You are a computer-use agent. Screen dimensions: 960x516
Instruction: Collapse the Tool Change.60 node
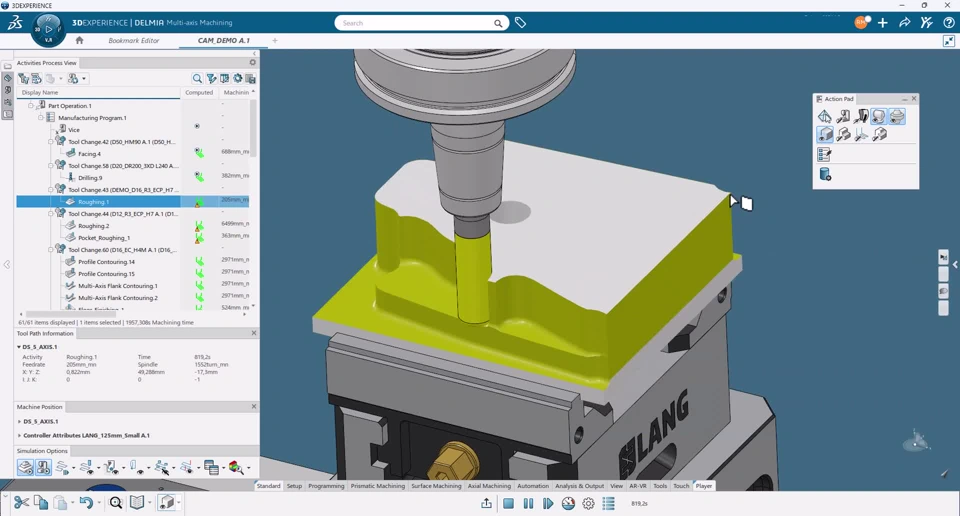point(51,250)
